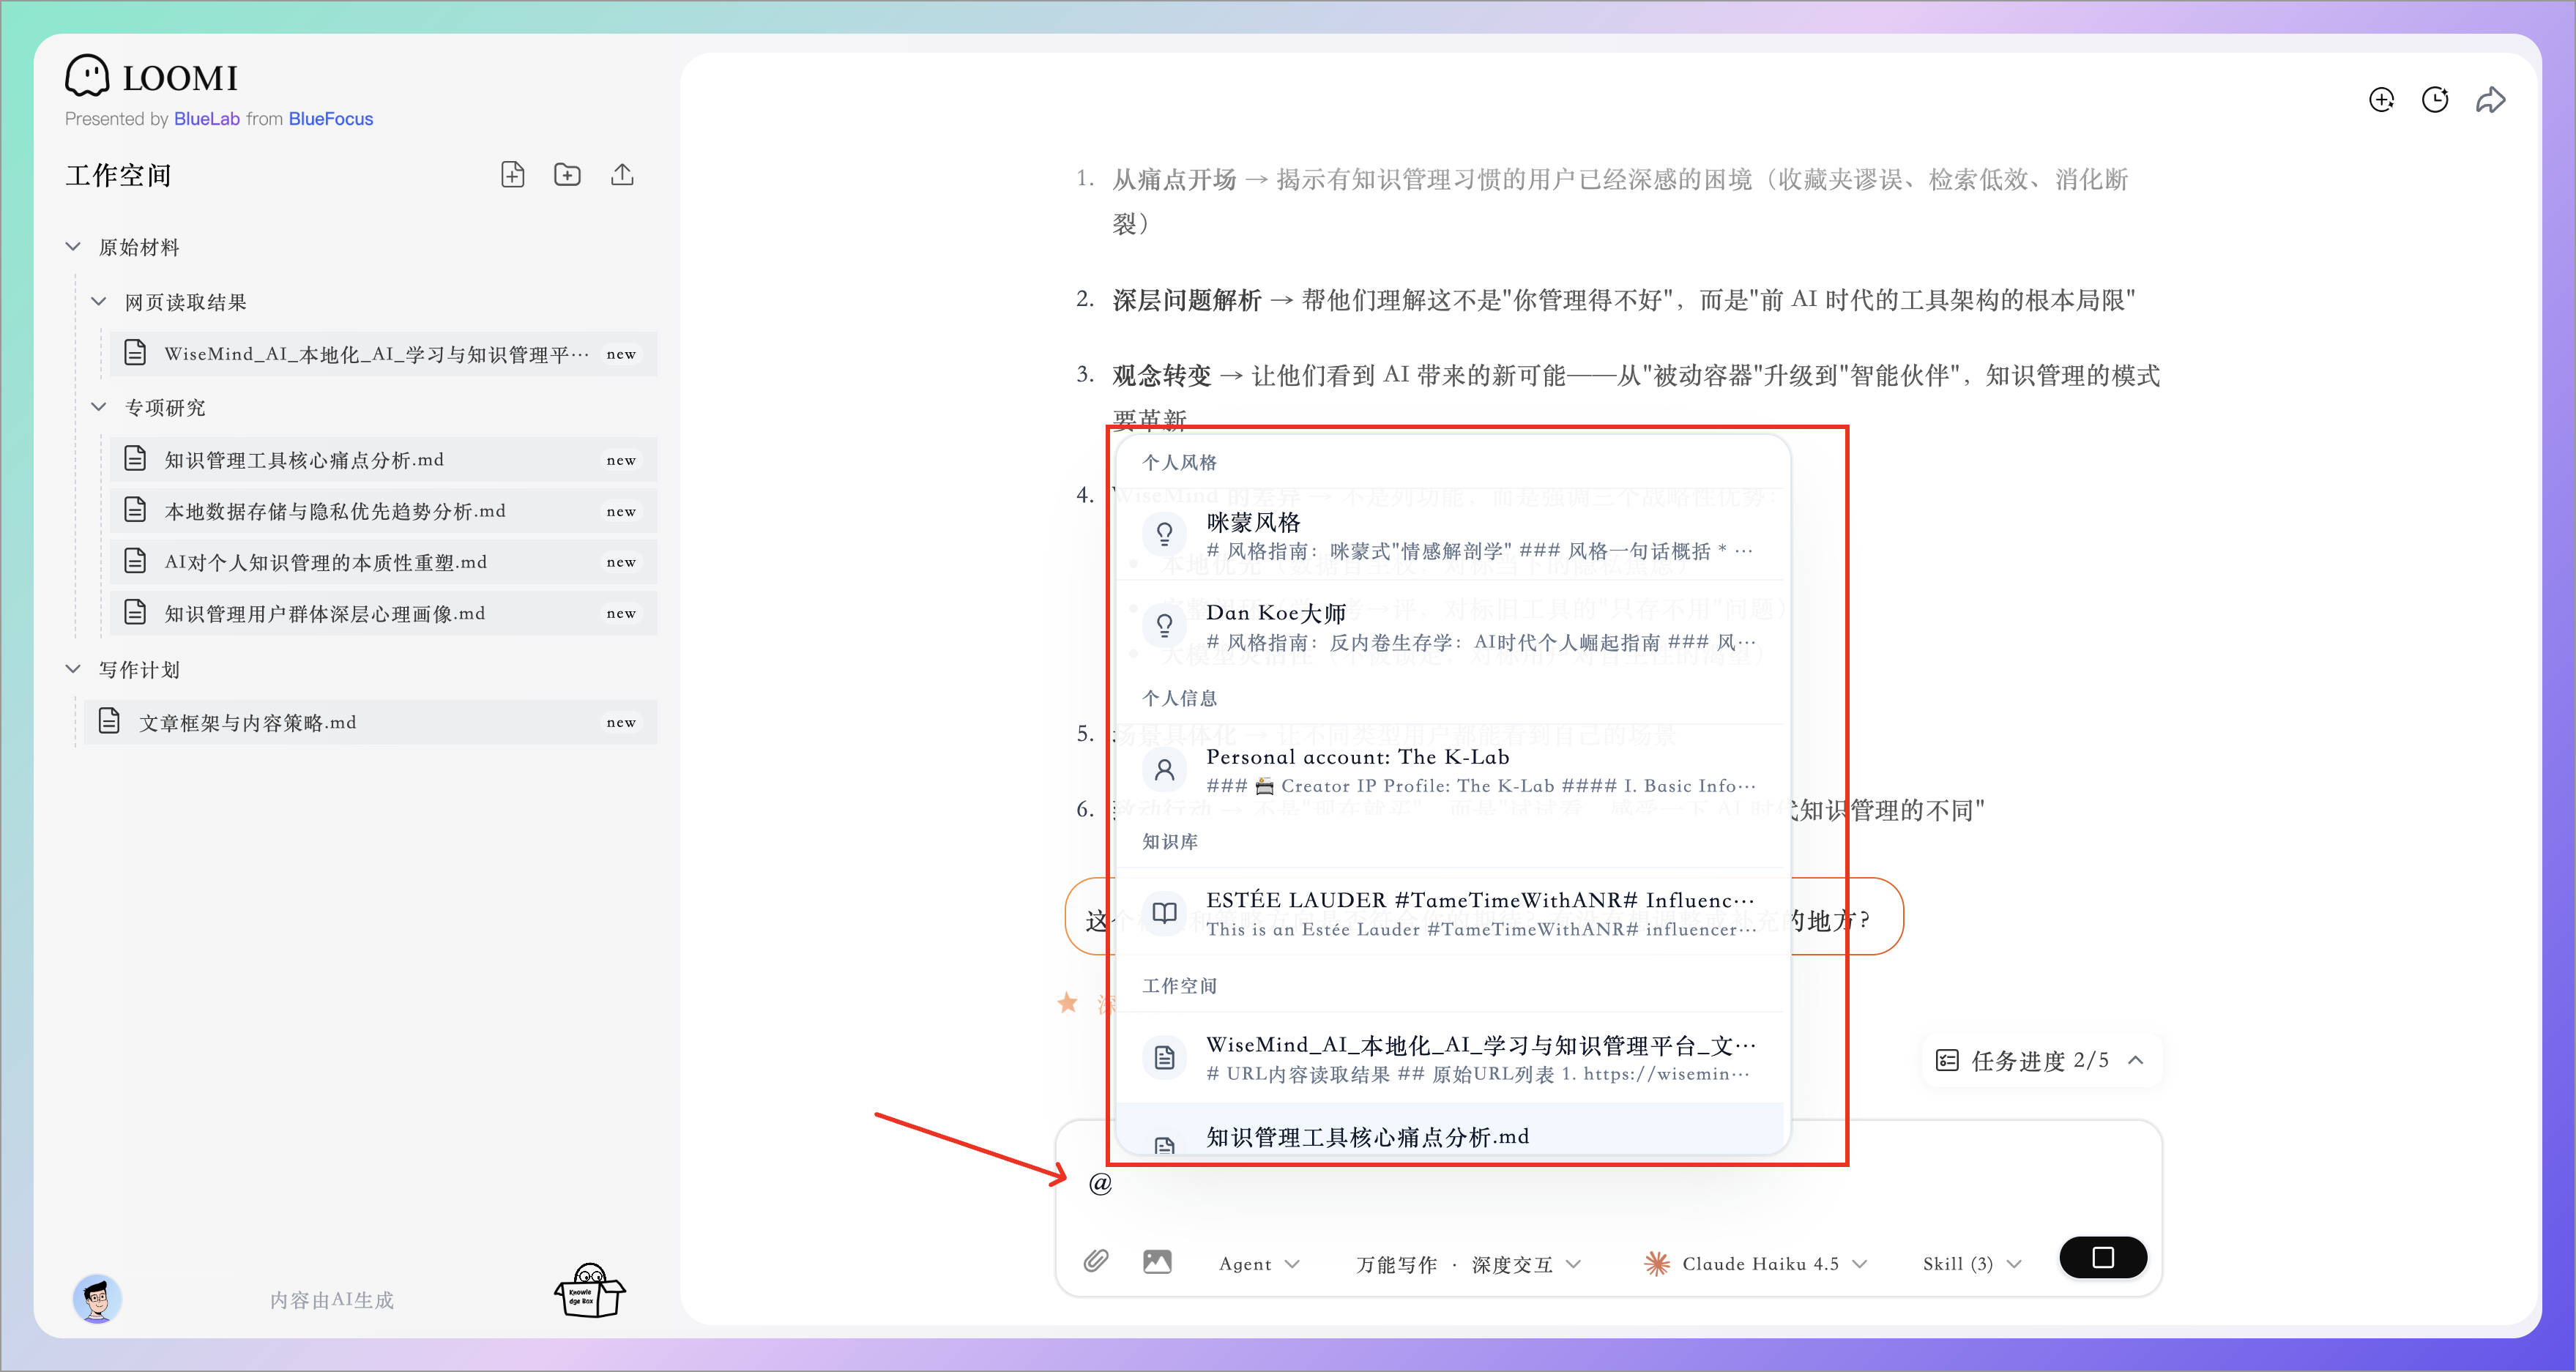Viewport: 2576px width, 1372px height.
Task: Open chat history clock icon
Action: 2435,100
